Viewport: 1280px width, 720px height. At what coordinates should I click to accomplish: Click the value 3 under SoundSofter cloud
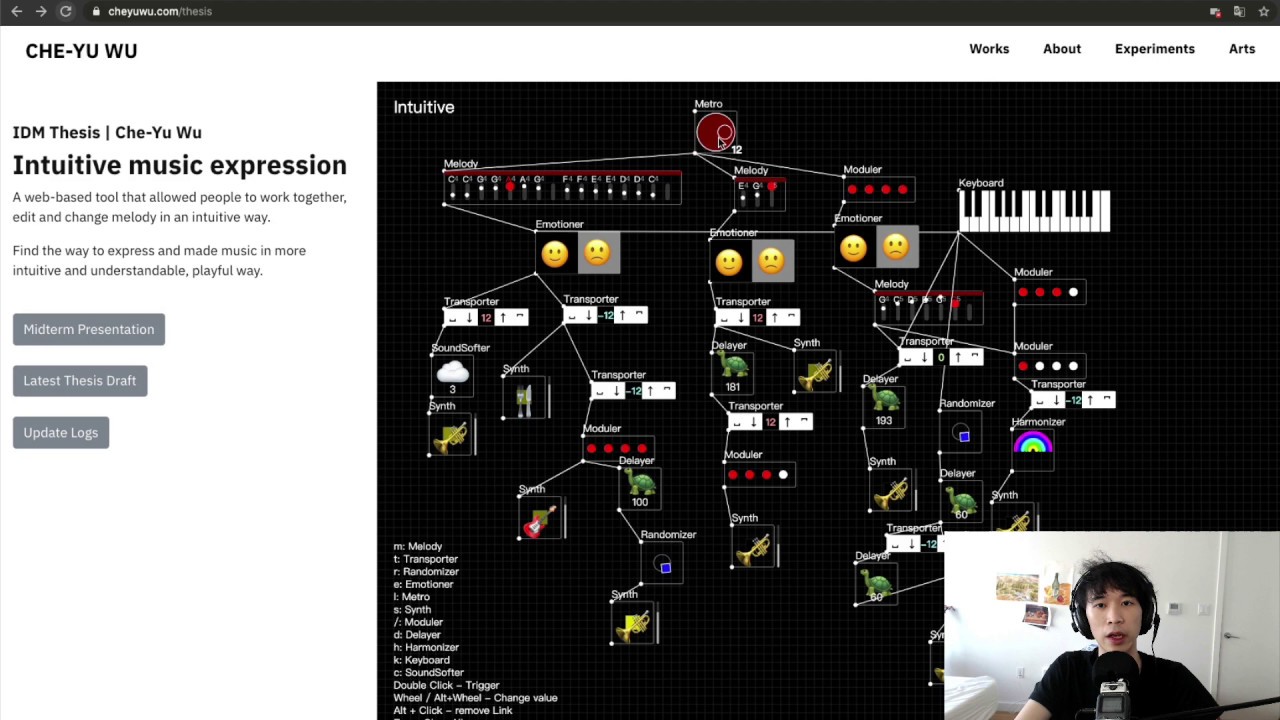[452, 389]
